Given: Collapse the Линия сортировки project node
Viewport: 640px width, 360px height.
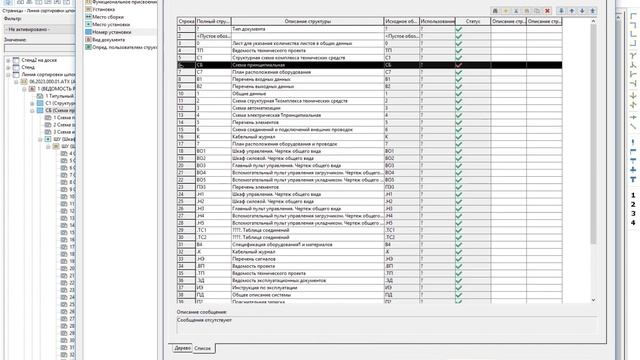Looking at the screenshot, I should 8,75.
